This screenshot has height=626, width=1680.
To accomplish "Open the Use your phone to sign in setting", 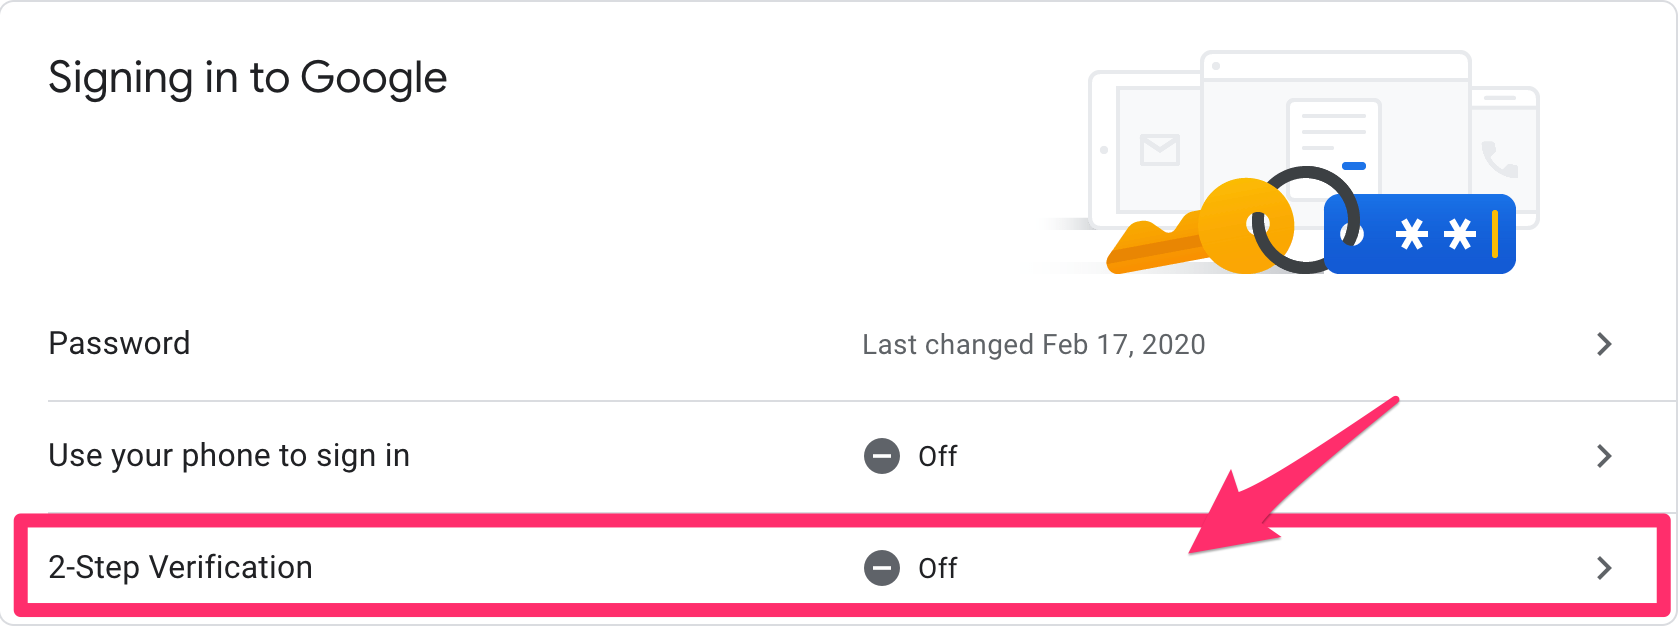I will pyautogui.click(x=840, y=456).
